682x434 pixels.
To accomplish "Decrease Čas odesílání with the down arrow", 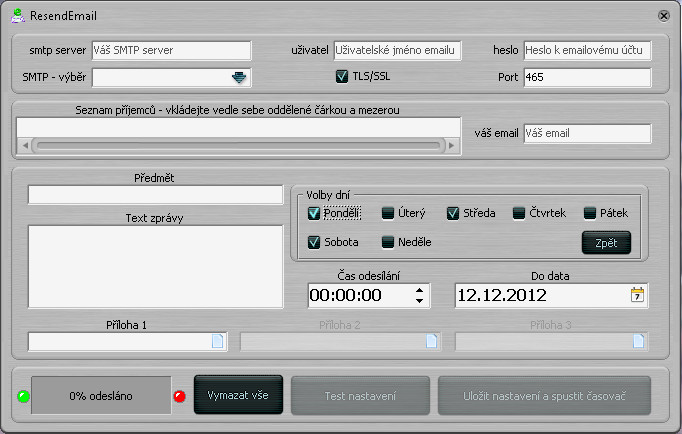I will coord(419,300).
